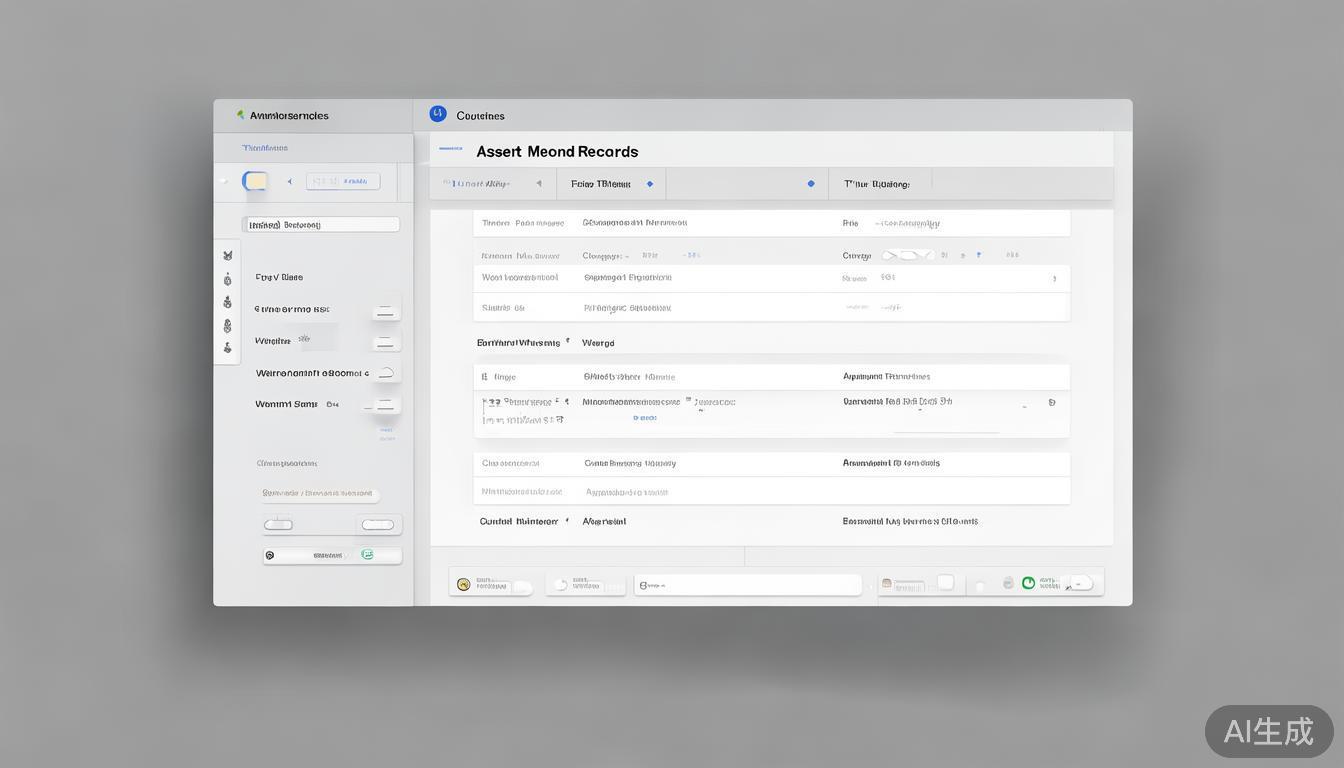The image size is (1344, 768).
Task: Expand the 'Bonwaral Whrsmis' section
Action: (567, 342)
